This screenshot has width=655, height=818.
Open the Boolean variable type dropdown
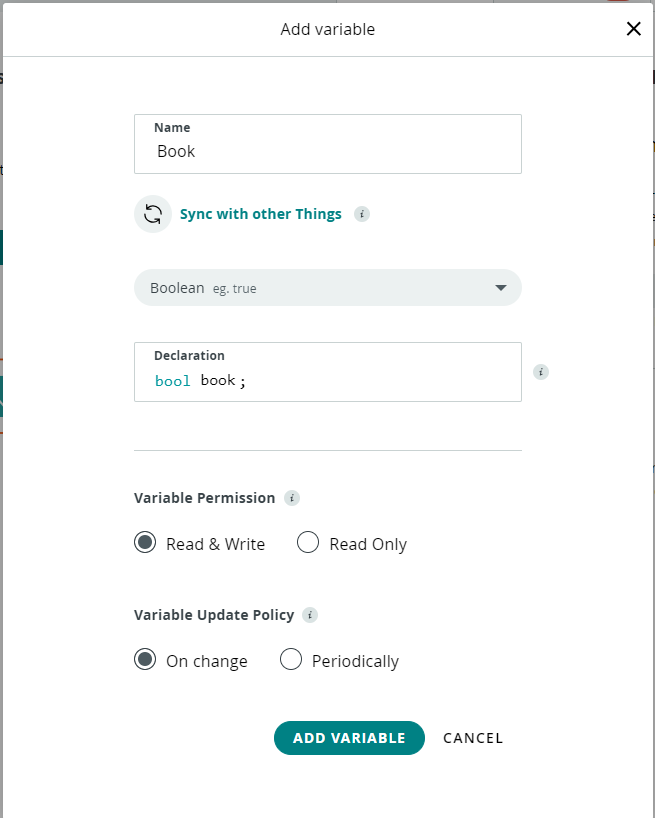(328, 287)
